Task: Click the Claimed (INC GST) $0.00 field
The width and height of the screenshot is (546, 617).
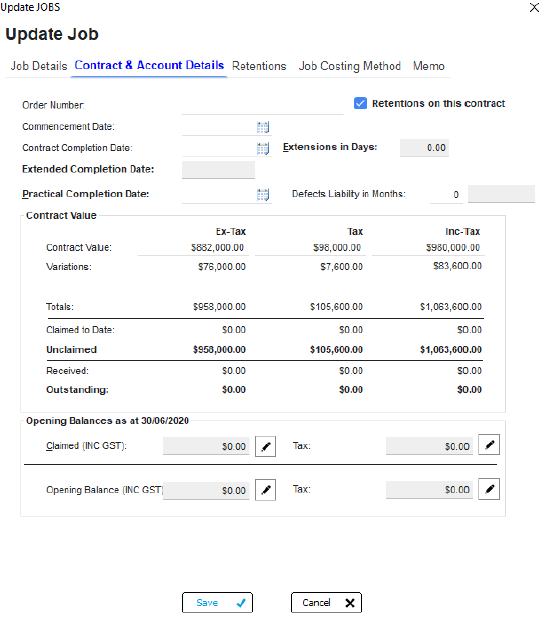Action: pyautogui.click(x=206, y=446)
